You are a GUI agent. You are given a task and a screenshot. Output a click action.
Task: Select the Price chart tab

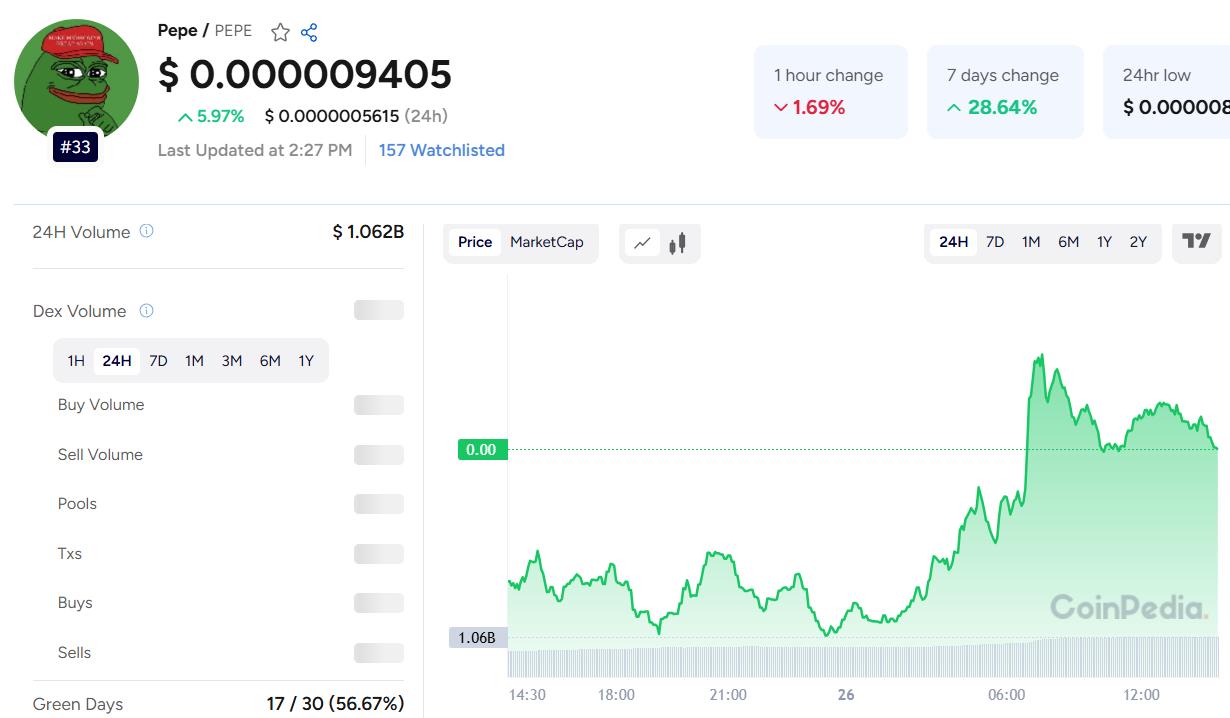pos(475,242)
